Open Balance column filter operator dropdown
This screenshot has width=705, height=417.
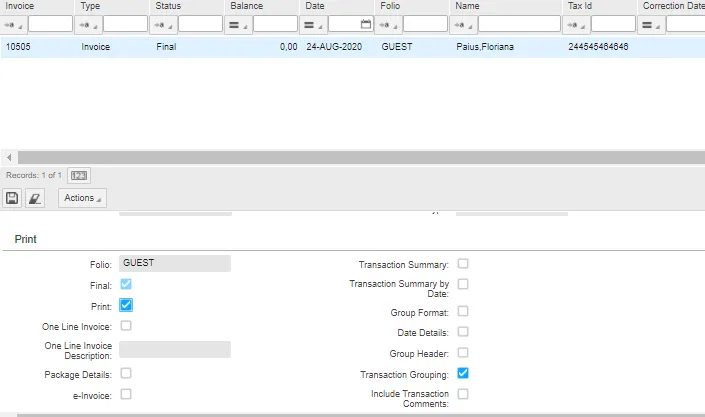tap(238, 25)
